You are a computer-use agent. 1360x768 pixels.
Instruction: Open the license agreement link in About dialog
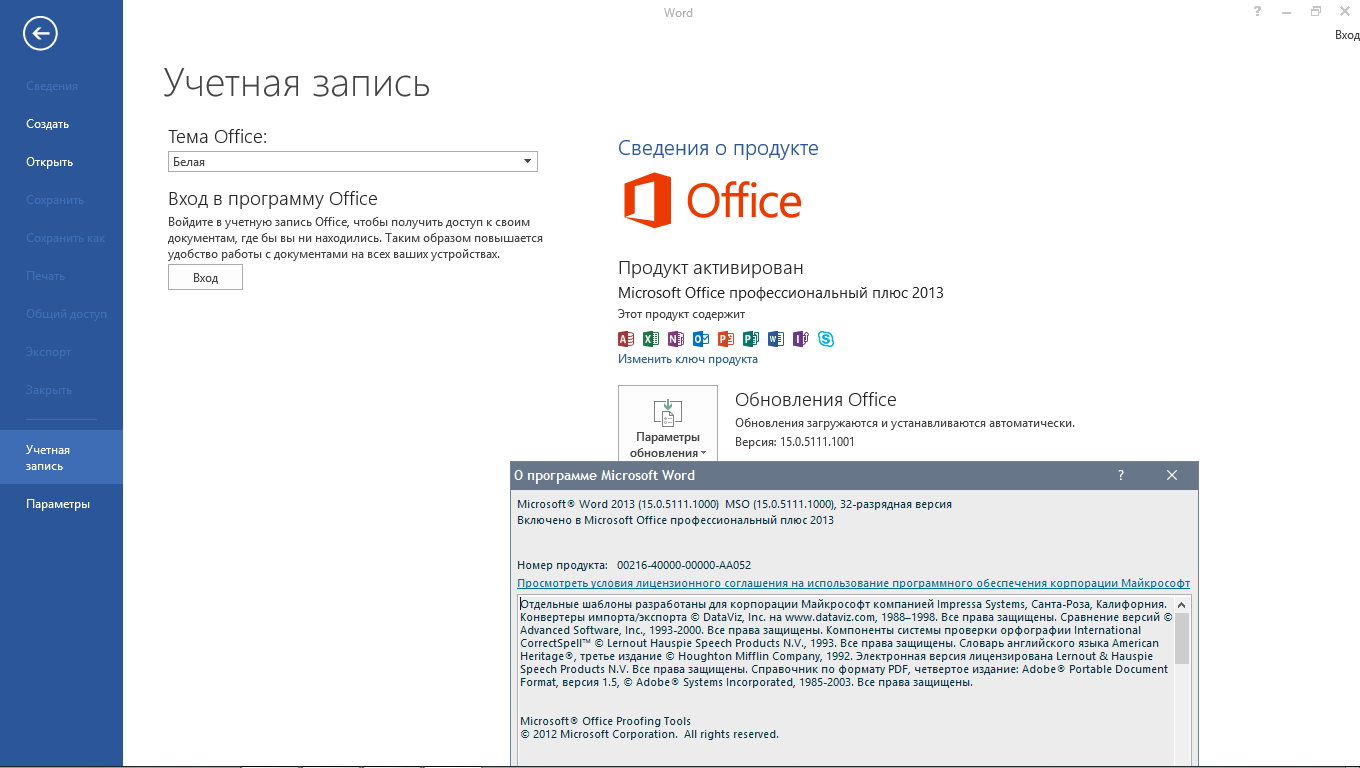click(x=853, y=583)
